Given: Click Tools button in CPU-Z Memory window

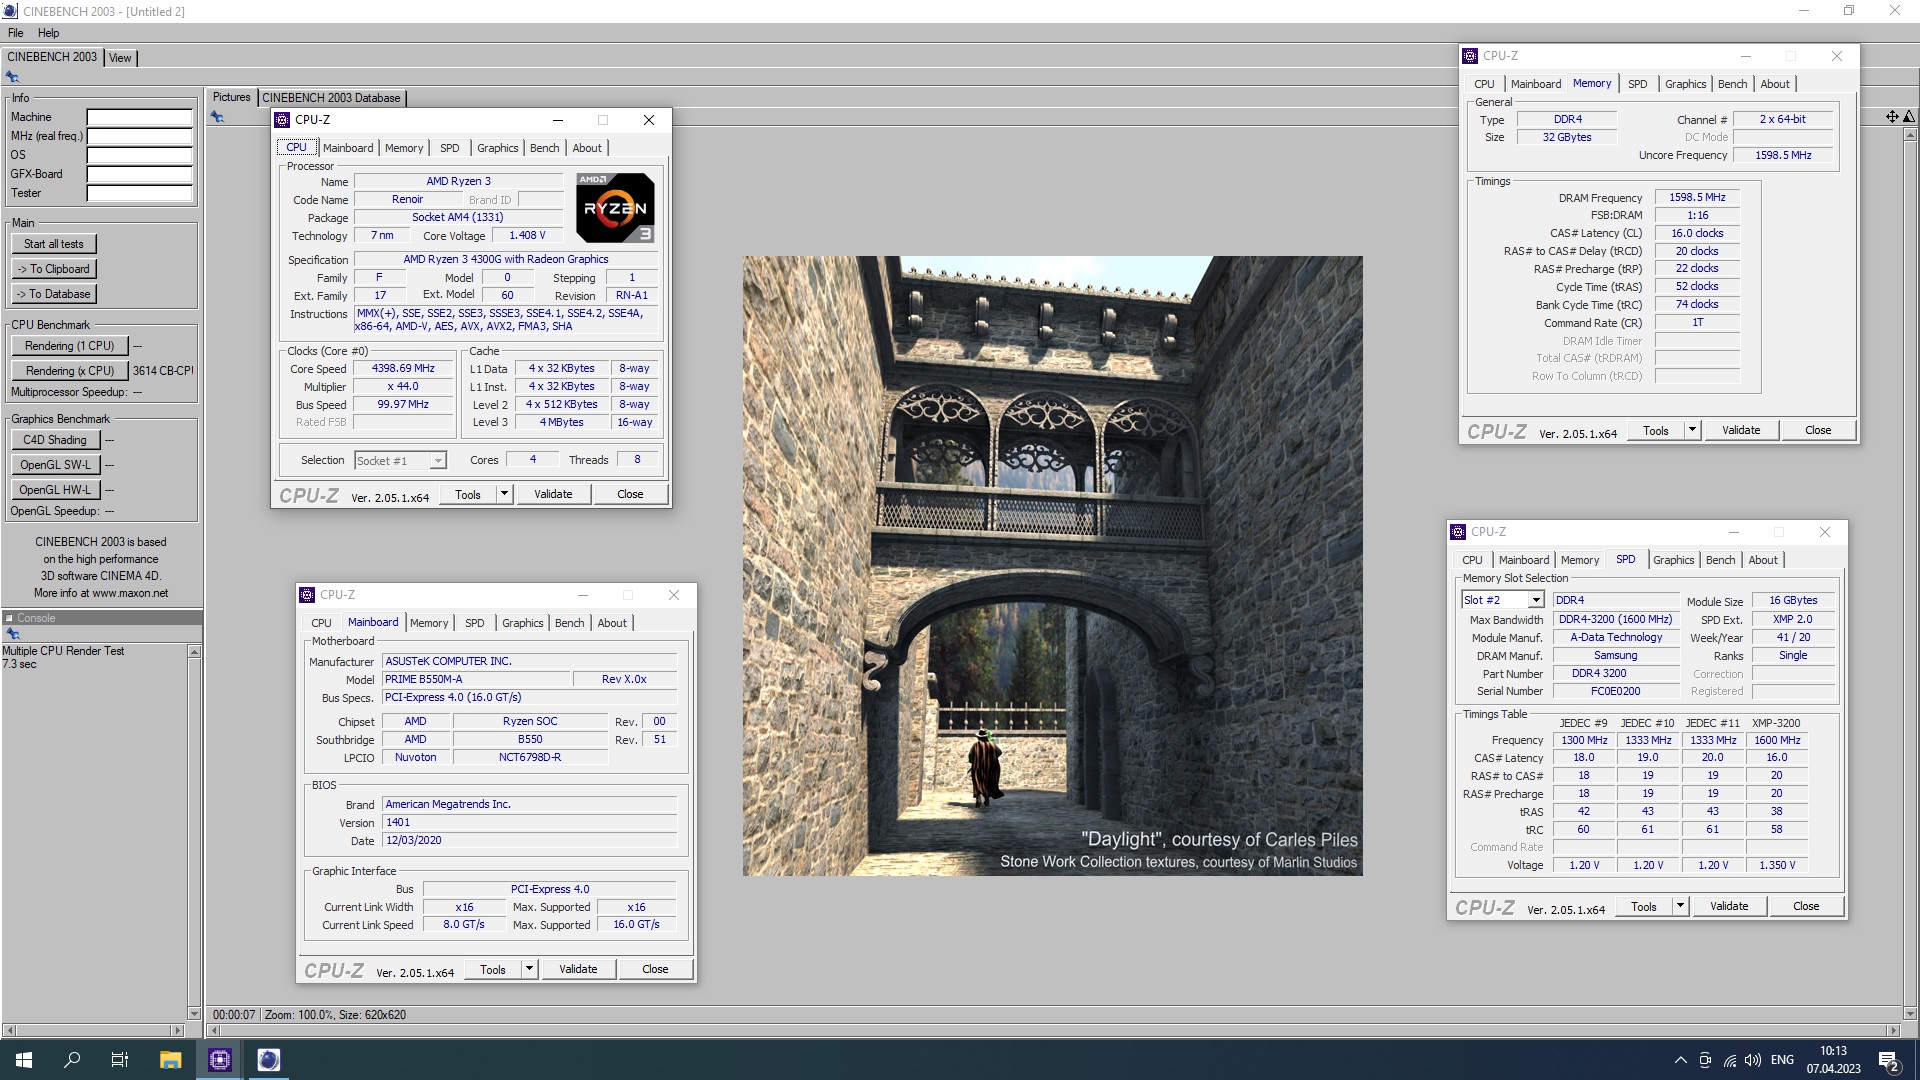Looking at the screenshot, I should tap(1656, 431).
